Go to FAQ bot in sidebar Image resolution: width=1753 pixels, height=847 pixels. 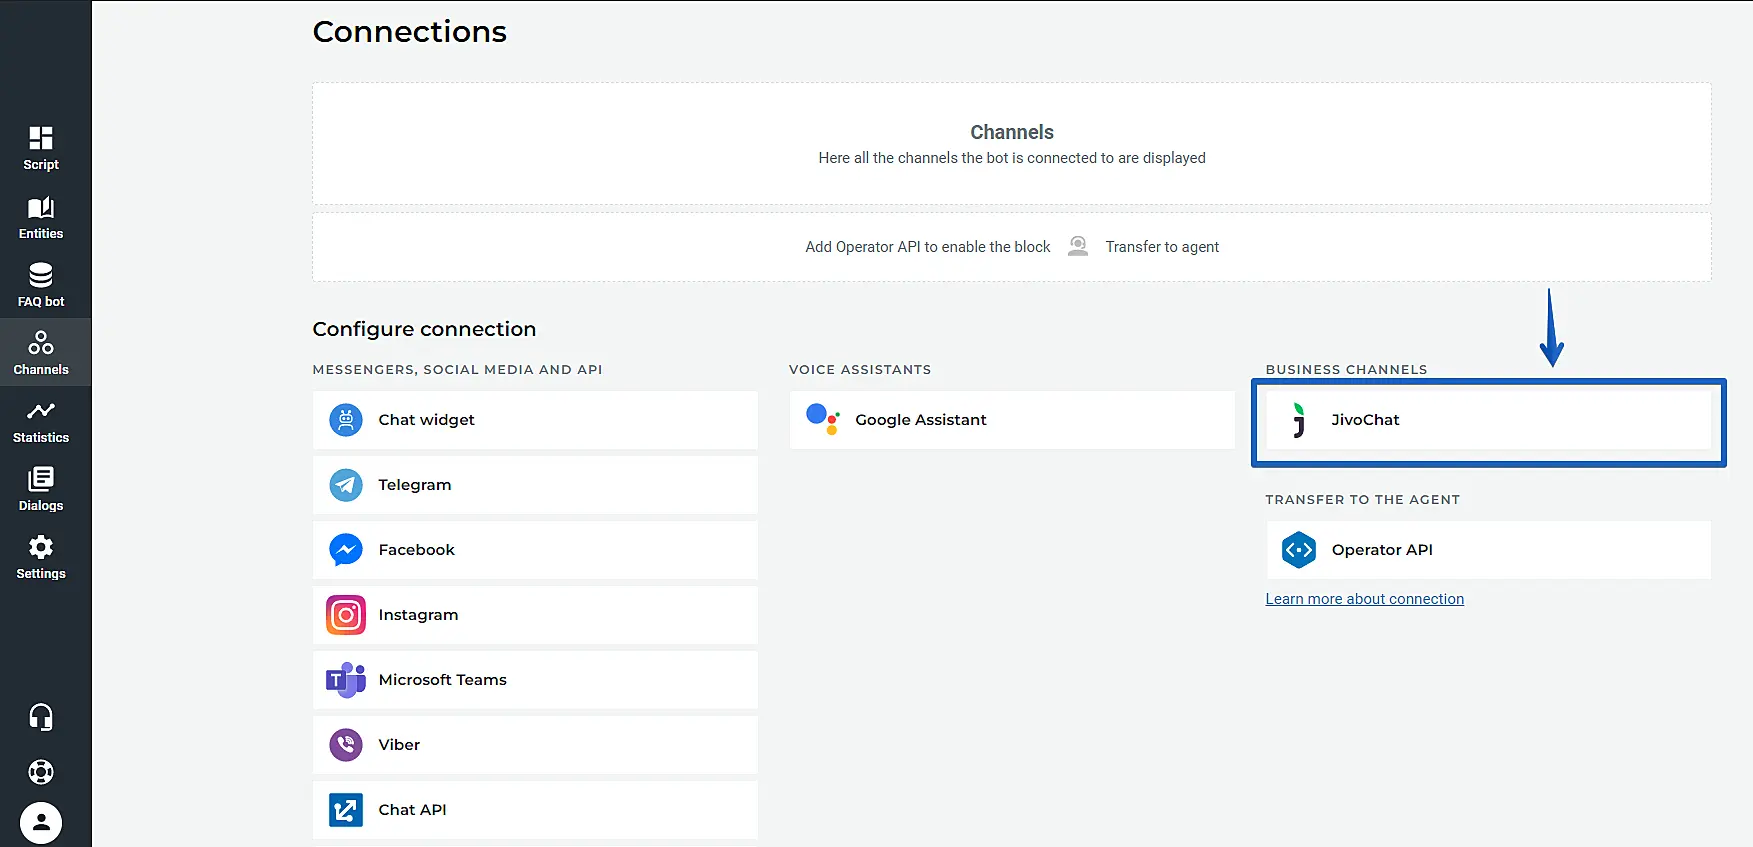coord(41,285)
